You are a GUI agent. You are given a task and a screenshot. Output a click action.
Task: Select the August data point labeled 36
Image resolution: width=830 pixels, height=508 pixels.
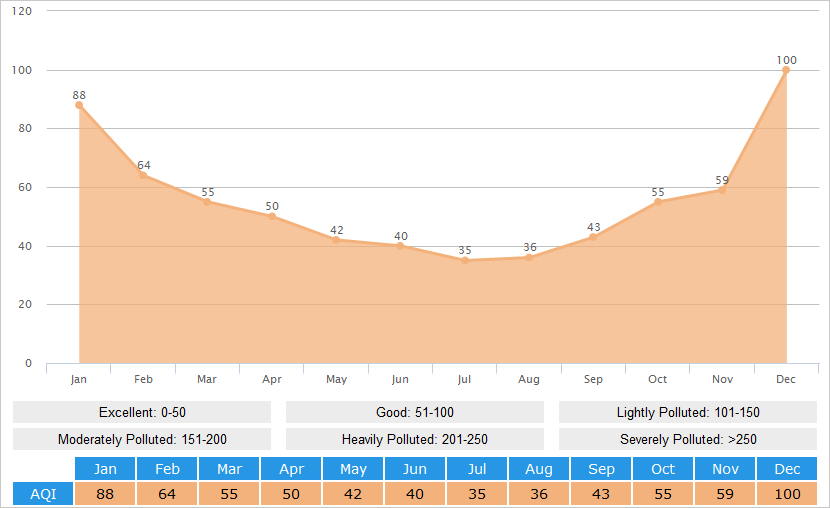click(529, 257)
